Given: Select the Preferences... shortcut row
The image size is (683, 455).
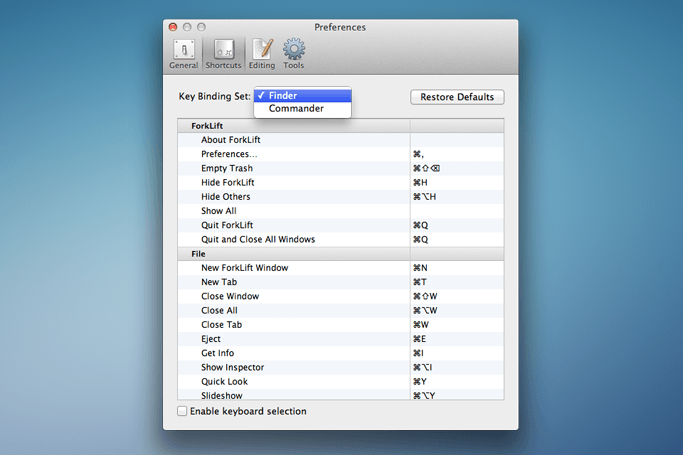Looking at the screenshot, I should tap(341, 154).
